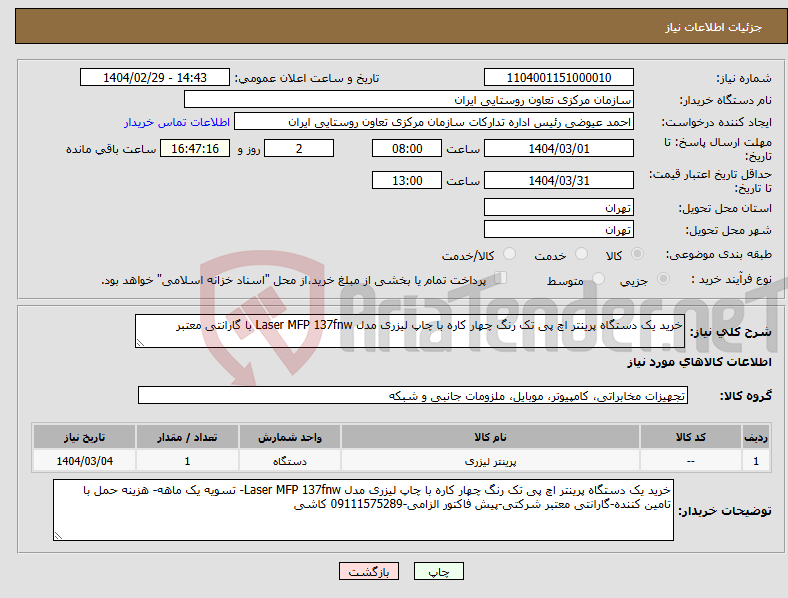Click the delivery province field تهران
The height and width of the screenshot is (598, 788).
[x=558, y=207]
